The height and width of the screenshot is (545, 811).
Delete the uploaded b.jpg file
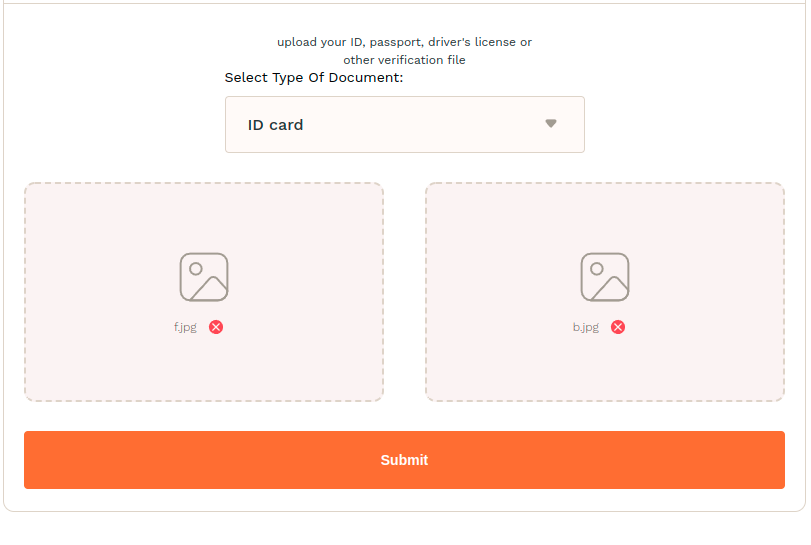tap(618, 327)
